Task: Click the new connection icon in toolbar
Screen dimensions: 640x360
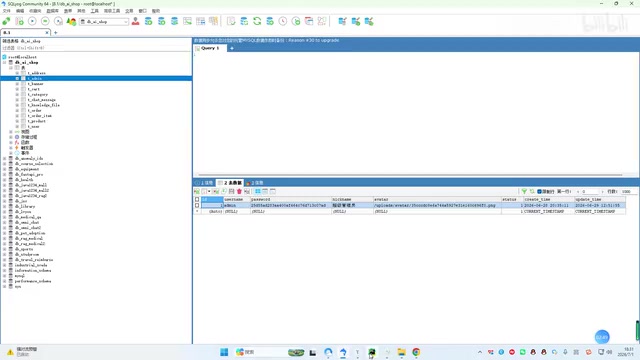Action: click(x=6, y=21)
